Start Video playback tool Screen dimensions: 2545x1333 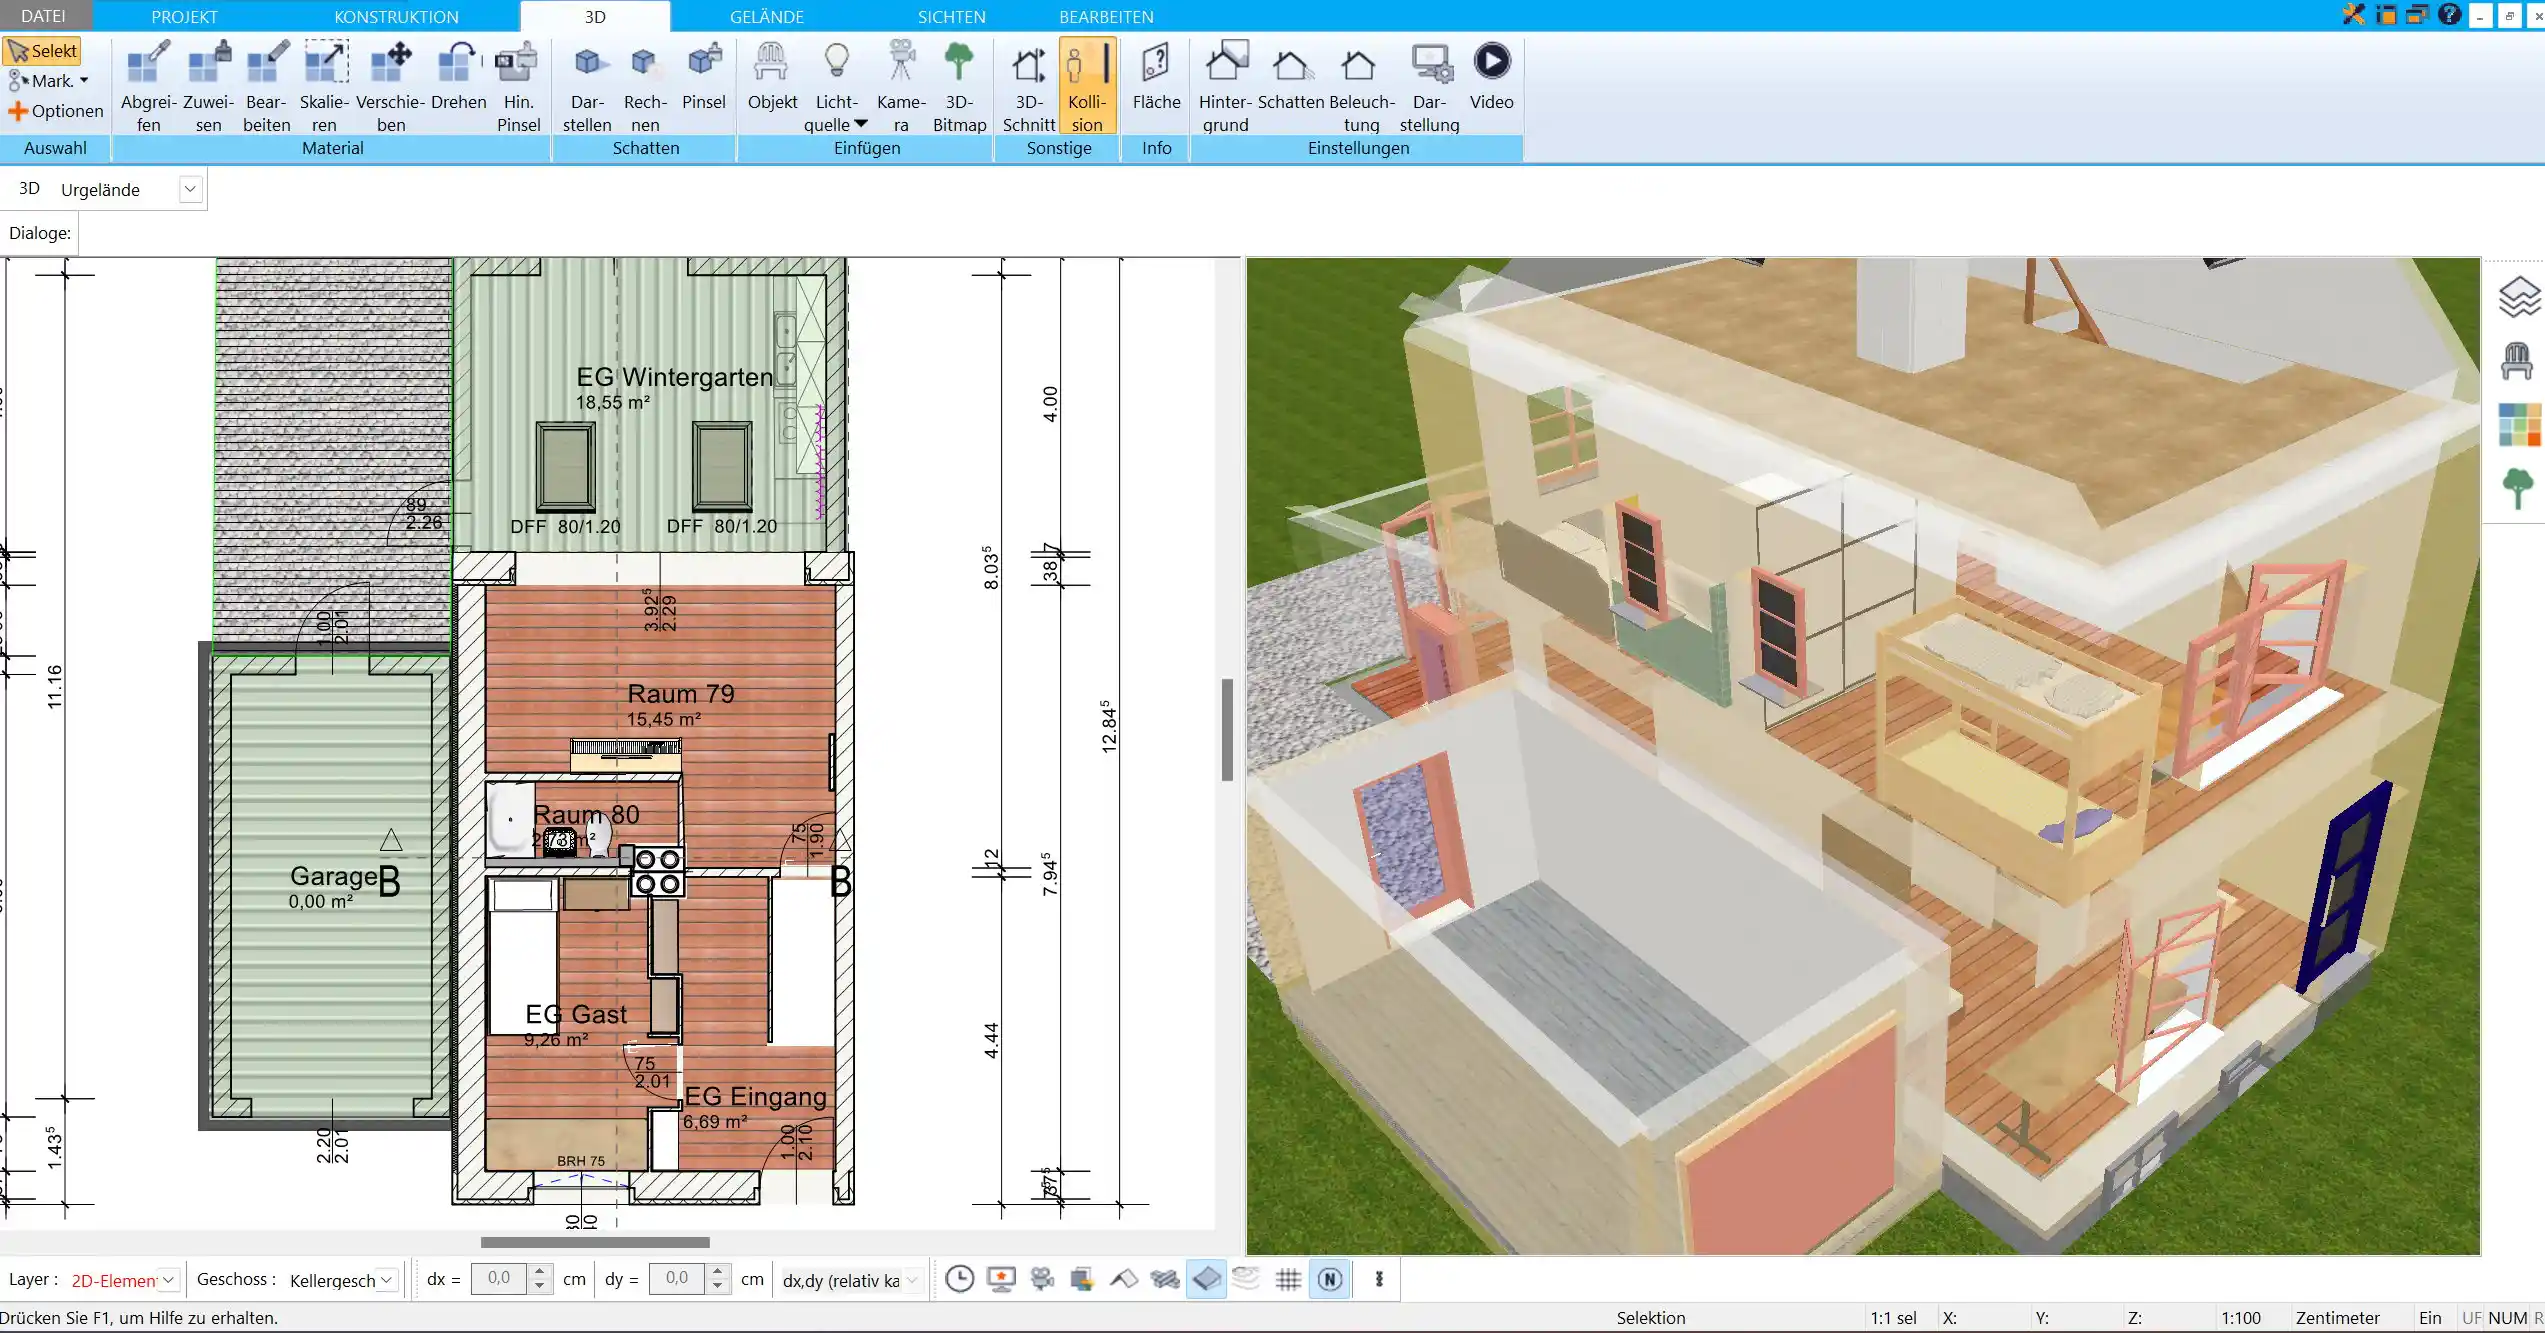(x=1491, y=76)
